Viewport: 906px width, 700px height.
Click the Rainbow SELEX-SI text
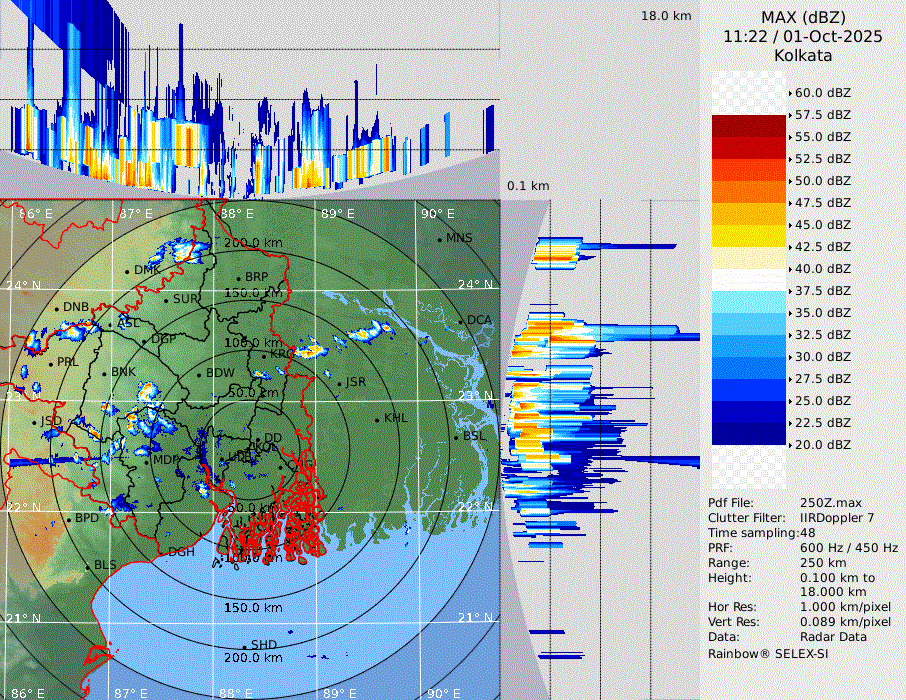click(x=767, y=653)
